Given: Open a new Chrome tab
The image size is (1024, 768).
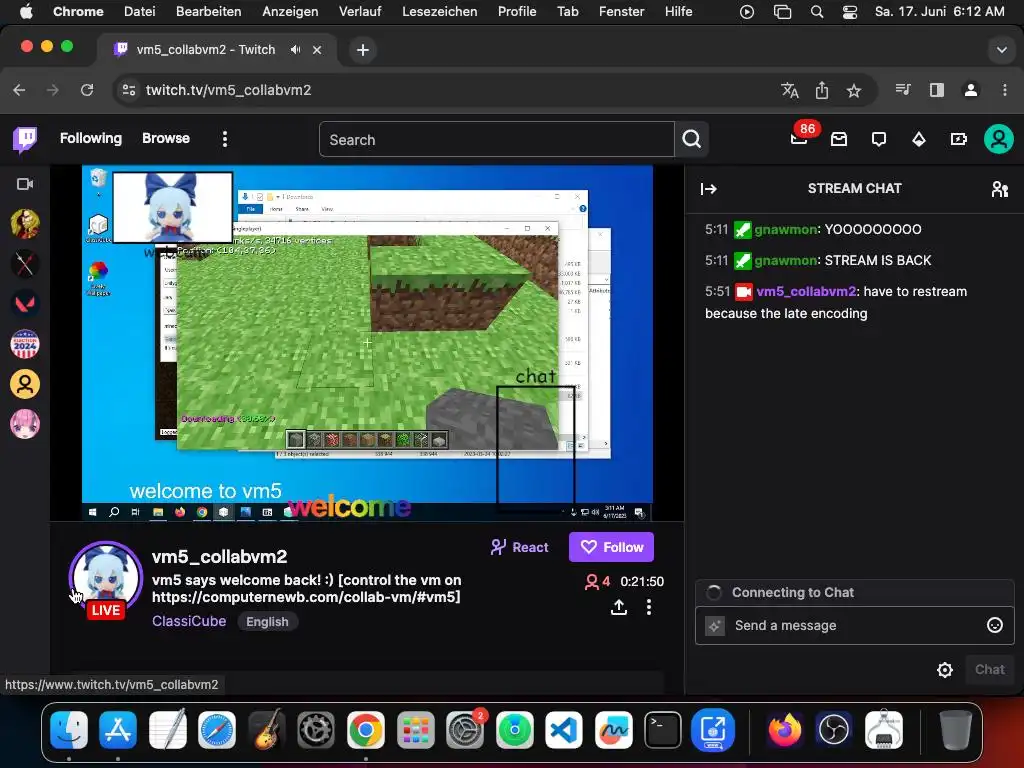Looking at the screenshot, I should pyautogui.click(x=362, y=50).
